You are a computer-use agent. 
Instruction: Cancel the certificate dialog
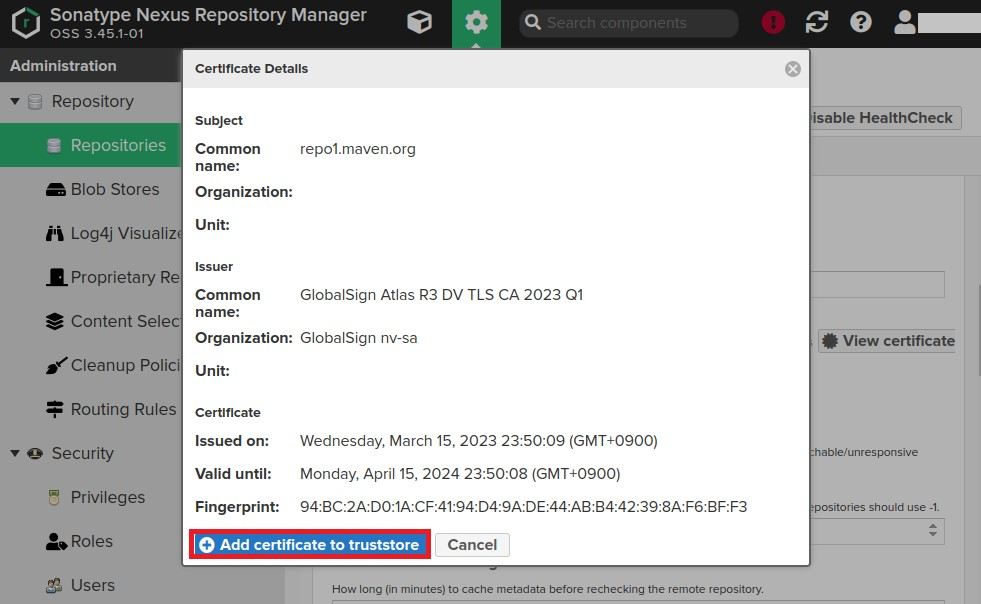click(x=472, y=545)
